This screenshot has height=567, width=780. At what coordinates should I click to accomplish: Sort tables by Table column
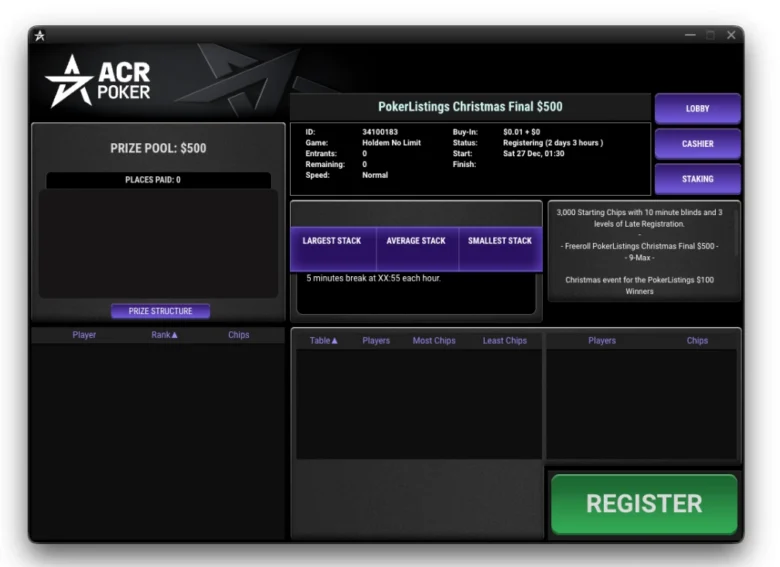point(323,341)
